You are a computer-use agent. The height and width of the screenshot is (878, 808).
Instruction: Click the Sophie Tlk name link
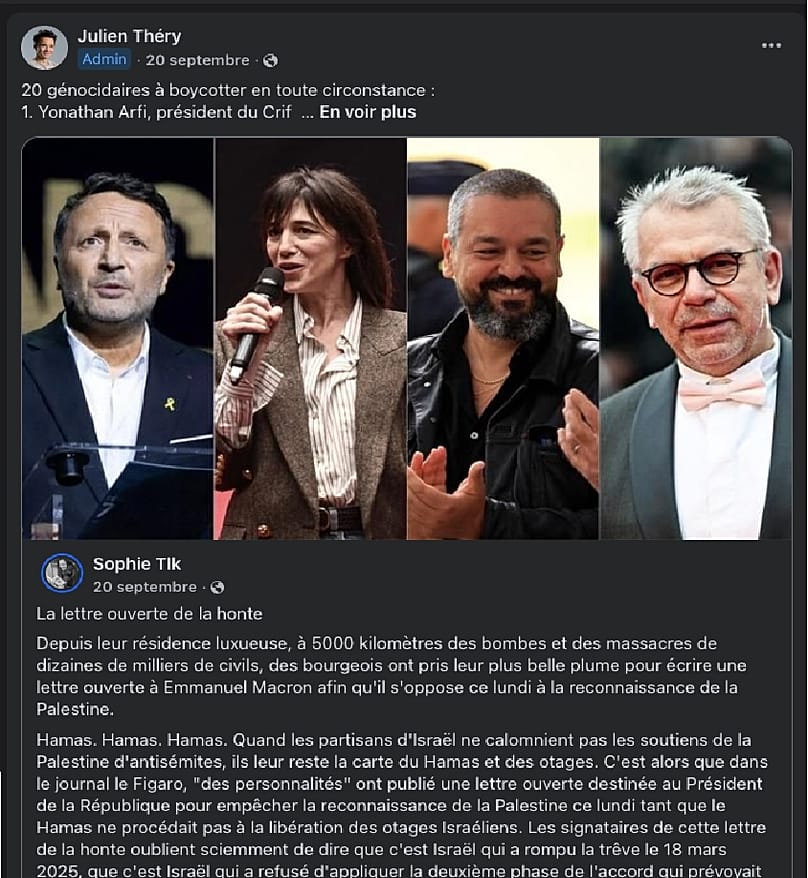coord(136,563)
